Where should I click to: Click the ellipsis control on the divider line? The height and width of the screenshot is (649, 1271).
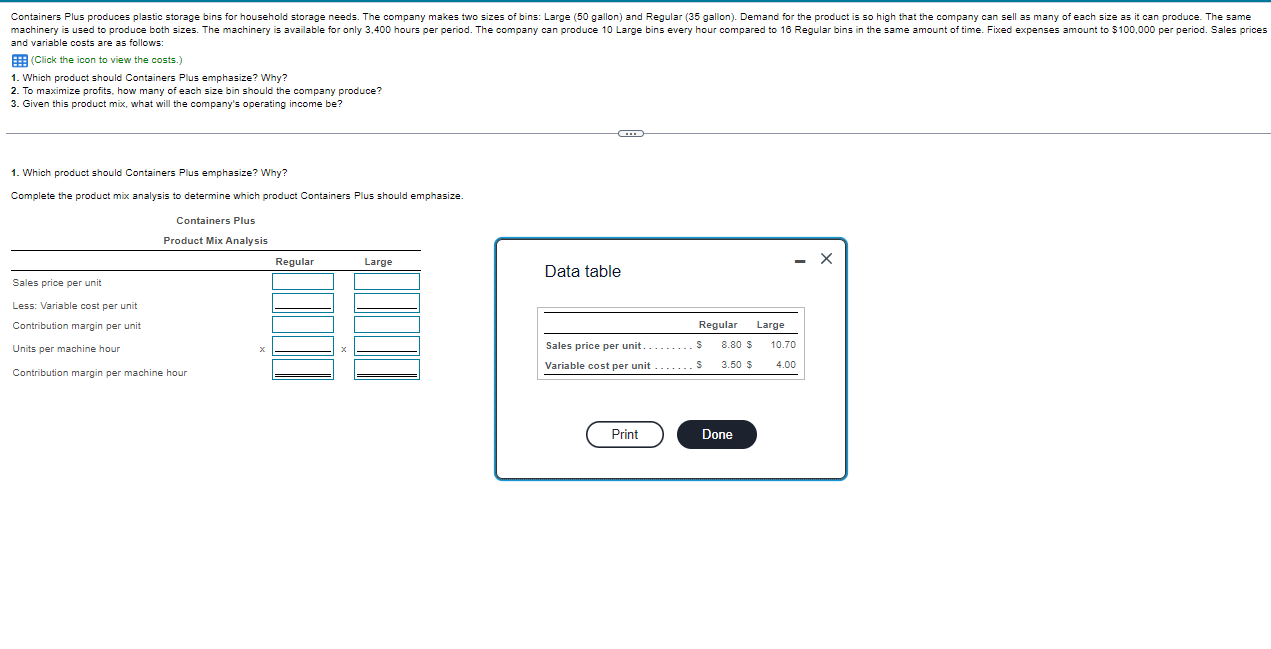click(x=630, y=133)
